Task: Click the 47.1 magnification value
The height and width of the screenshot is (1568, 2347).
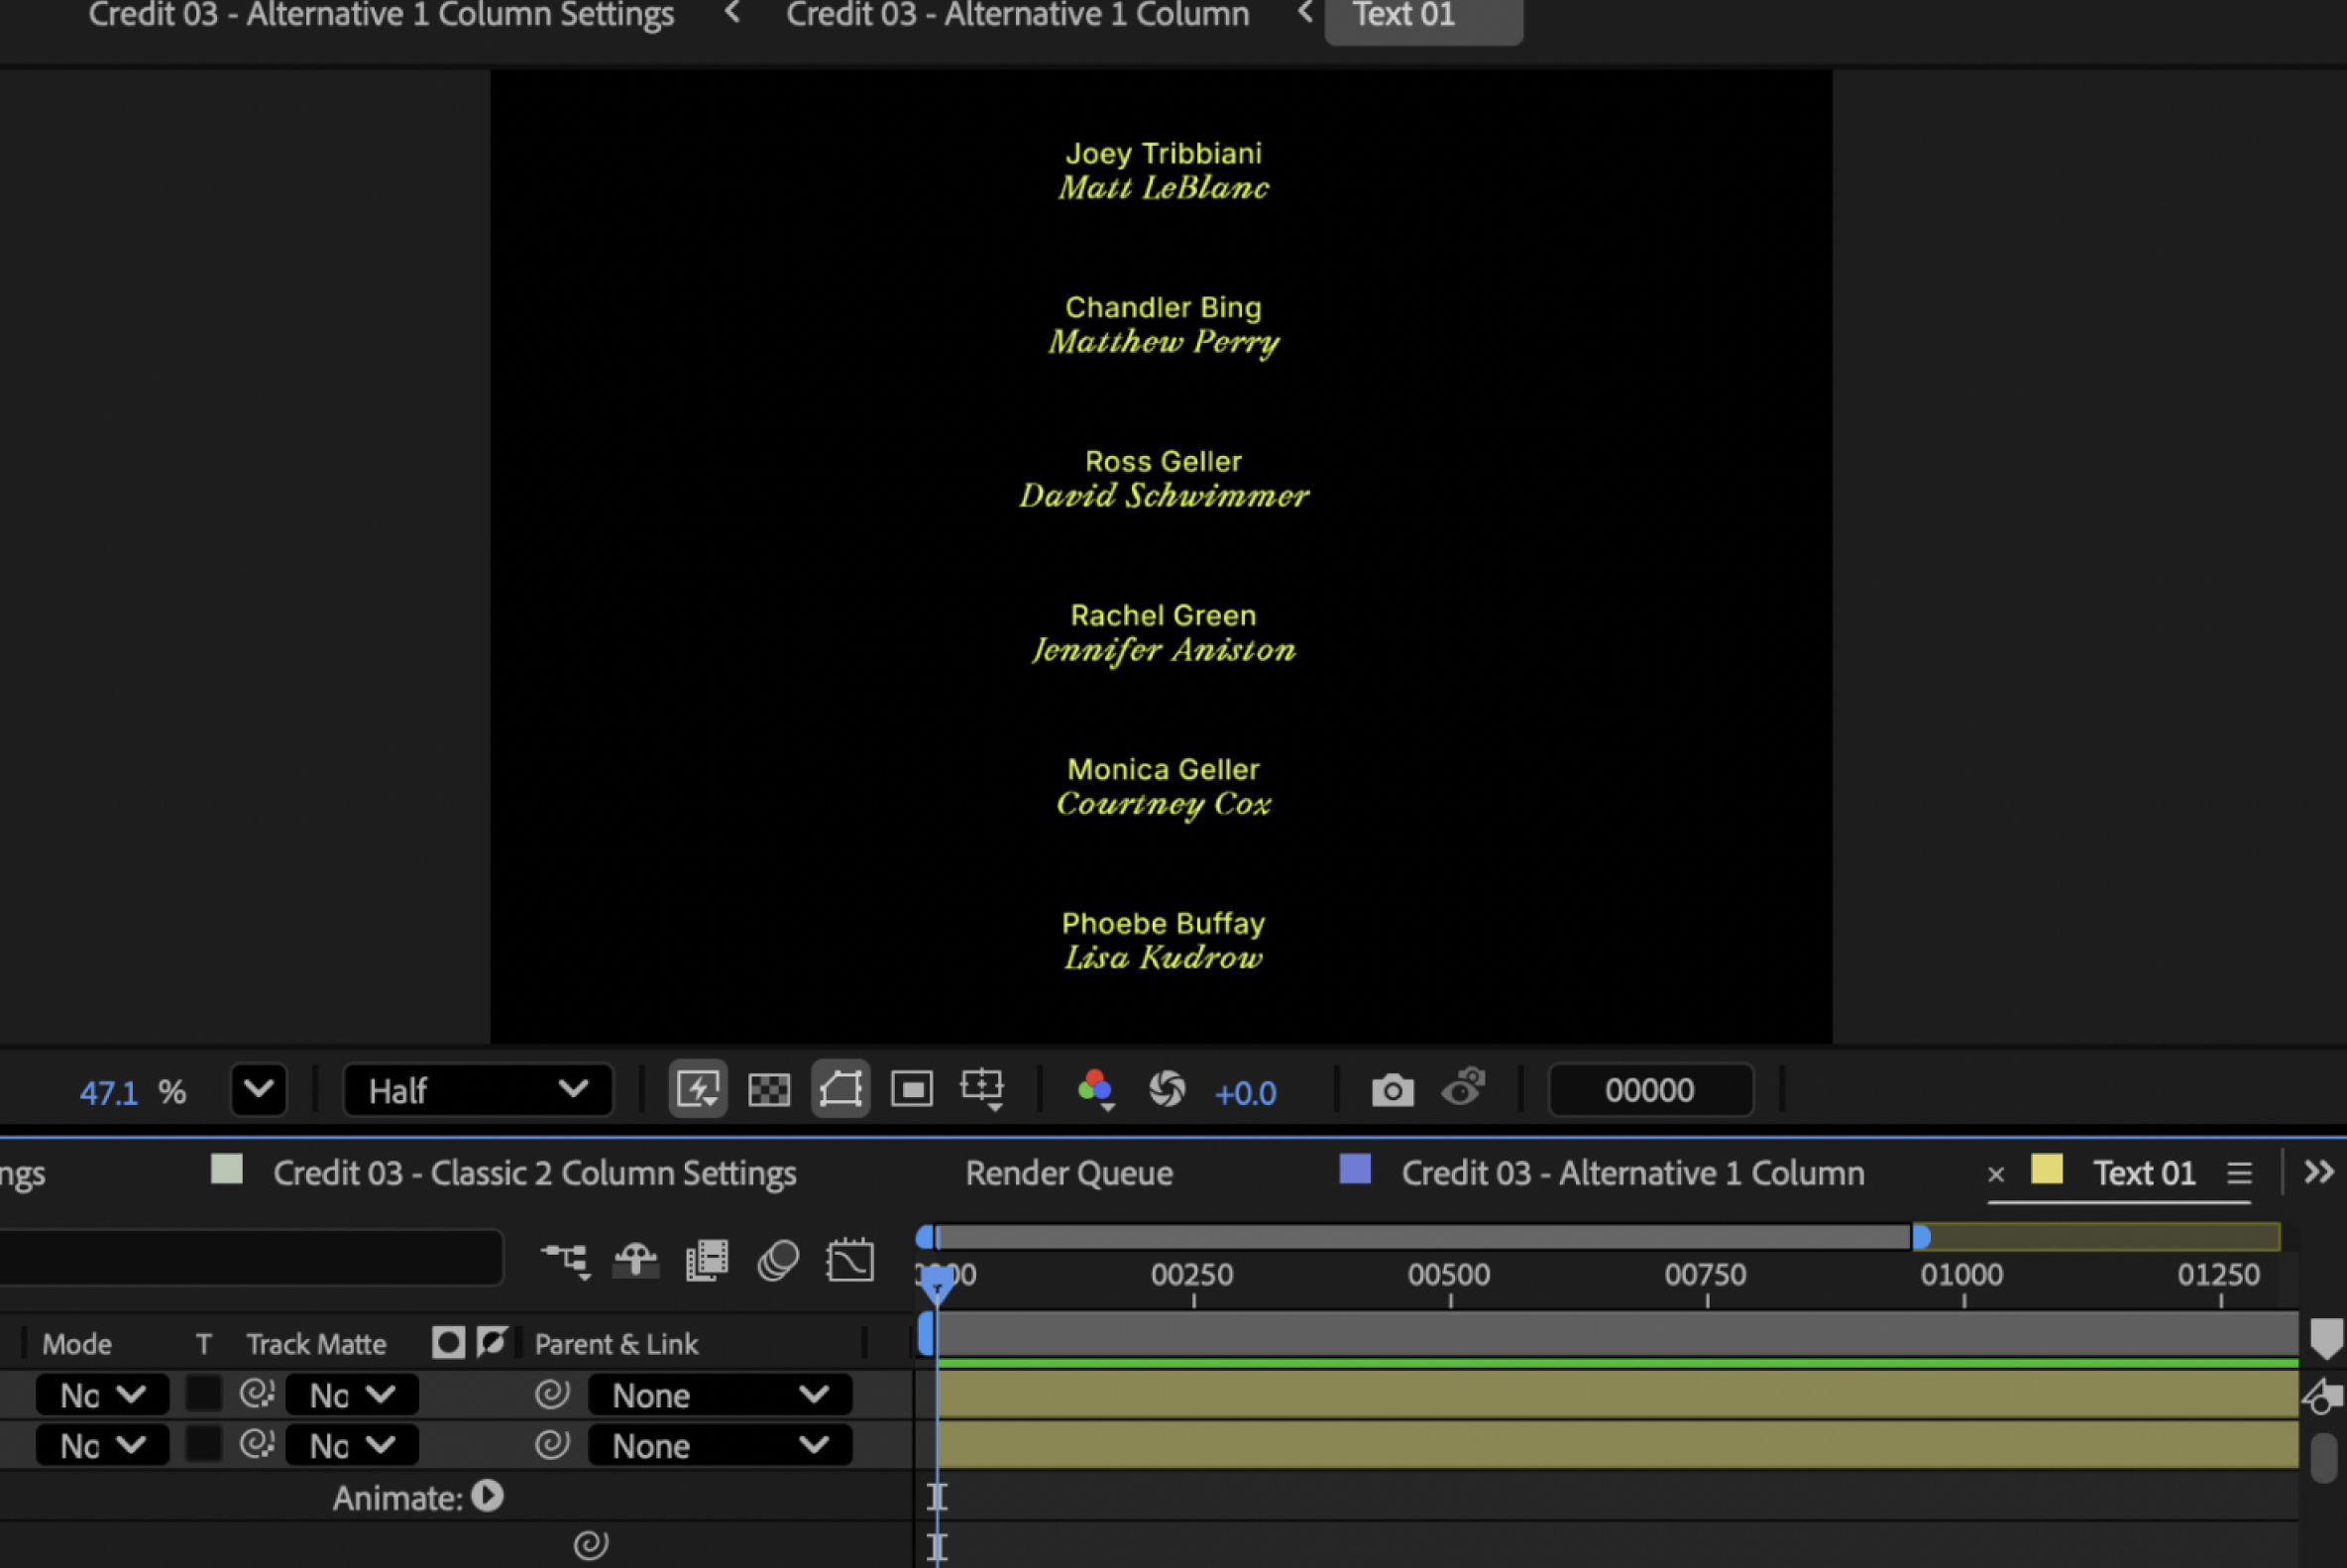Action: tap(108, 1093)
